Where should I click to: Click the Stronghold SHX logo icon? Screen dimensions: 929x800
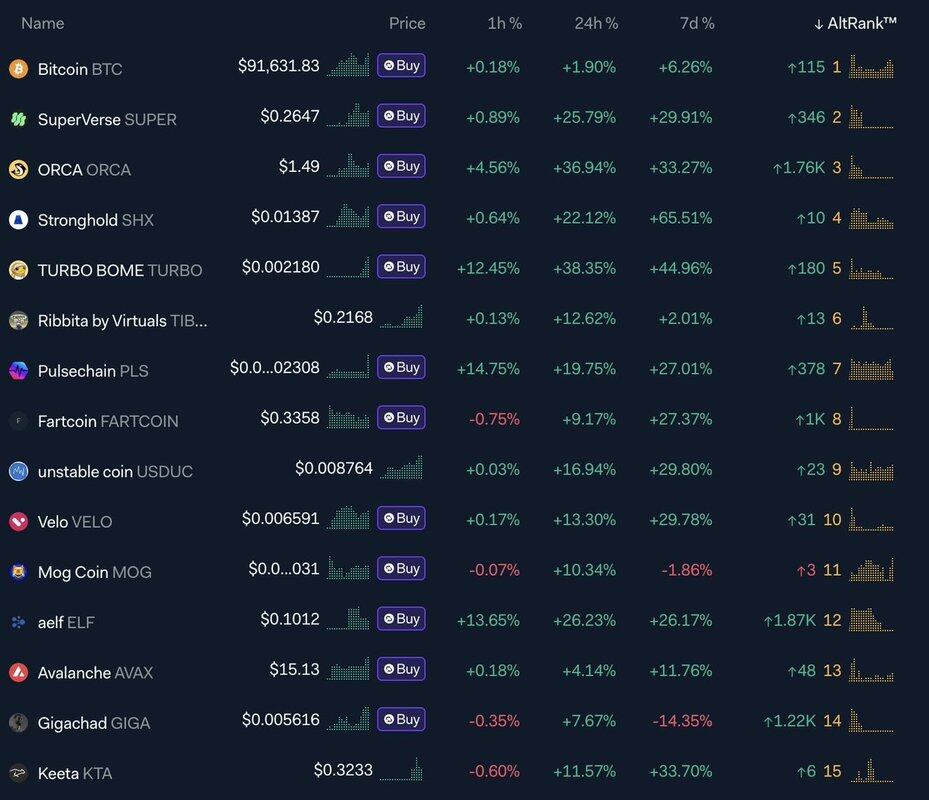(18, 220)
